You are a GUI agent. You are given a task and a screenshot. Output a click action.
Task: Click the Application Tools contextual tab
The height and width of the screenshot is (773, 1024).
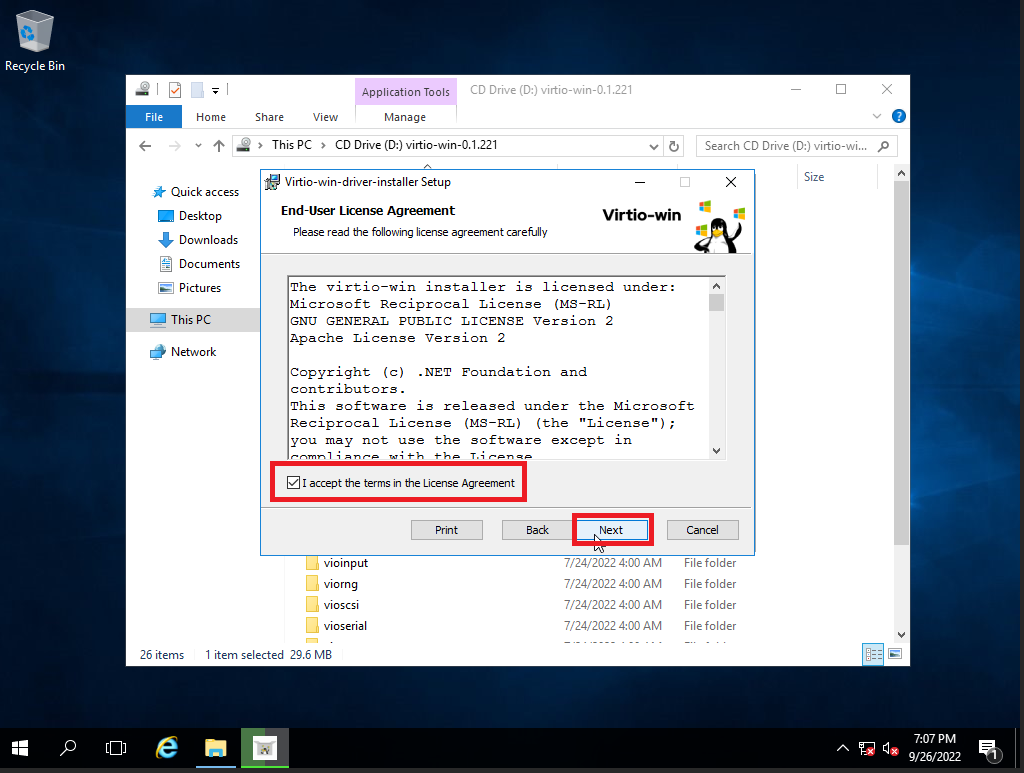[x=406, y=92]
